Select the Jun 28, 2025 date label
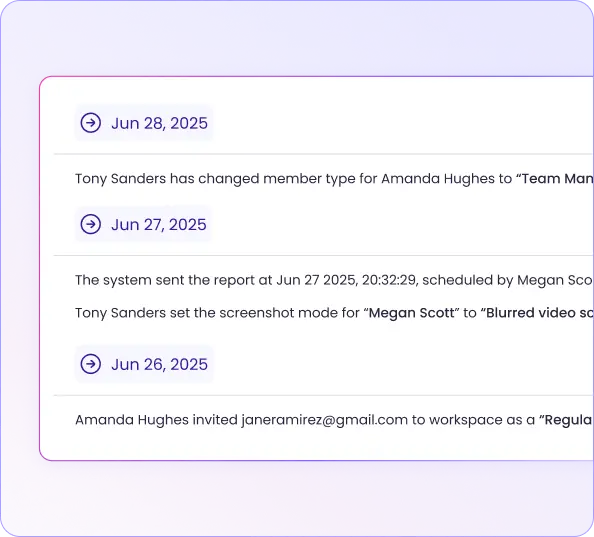The height and width of the screenshot is (537, 594). (x=159, y=123)
